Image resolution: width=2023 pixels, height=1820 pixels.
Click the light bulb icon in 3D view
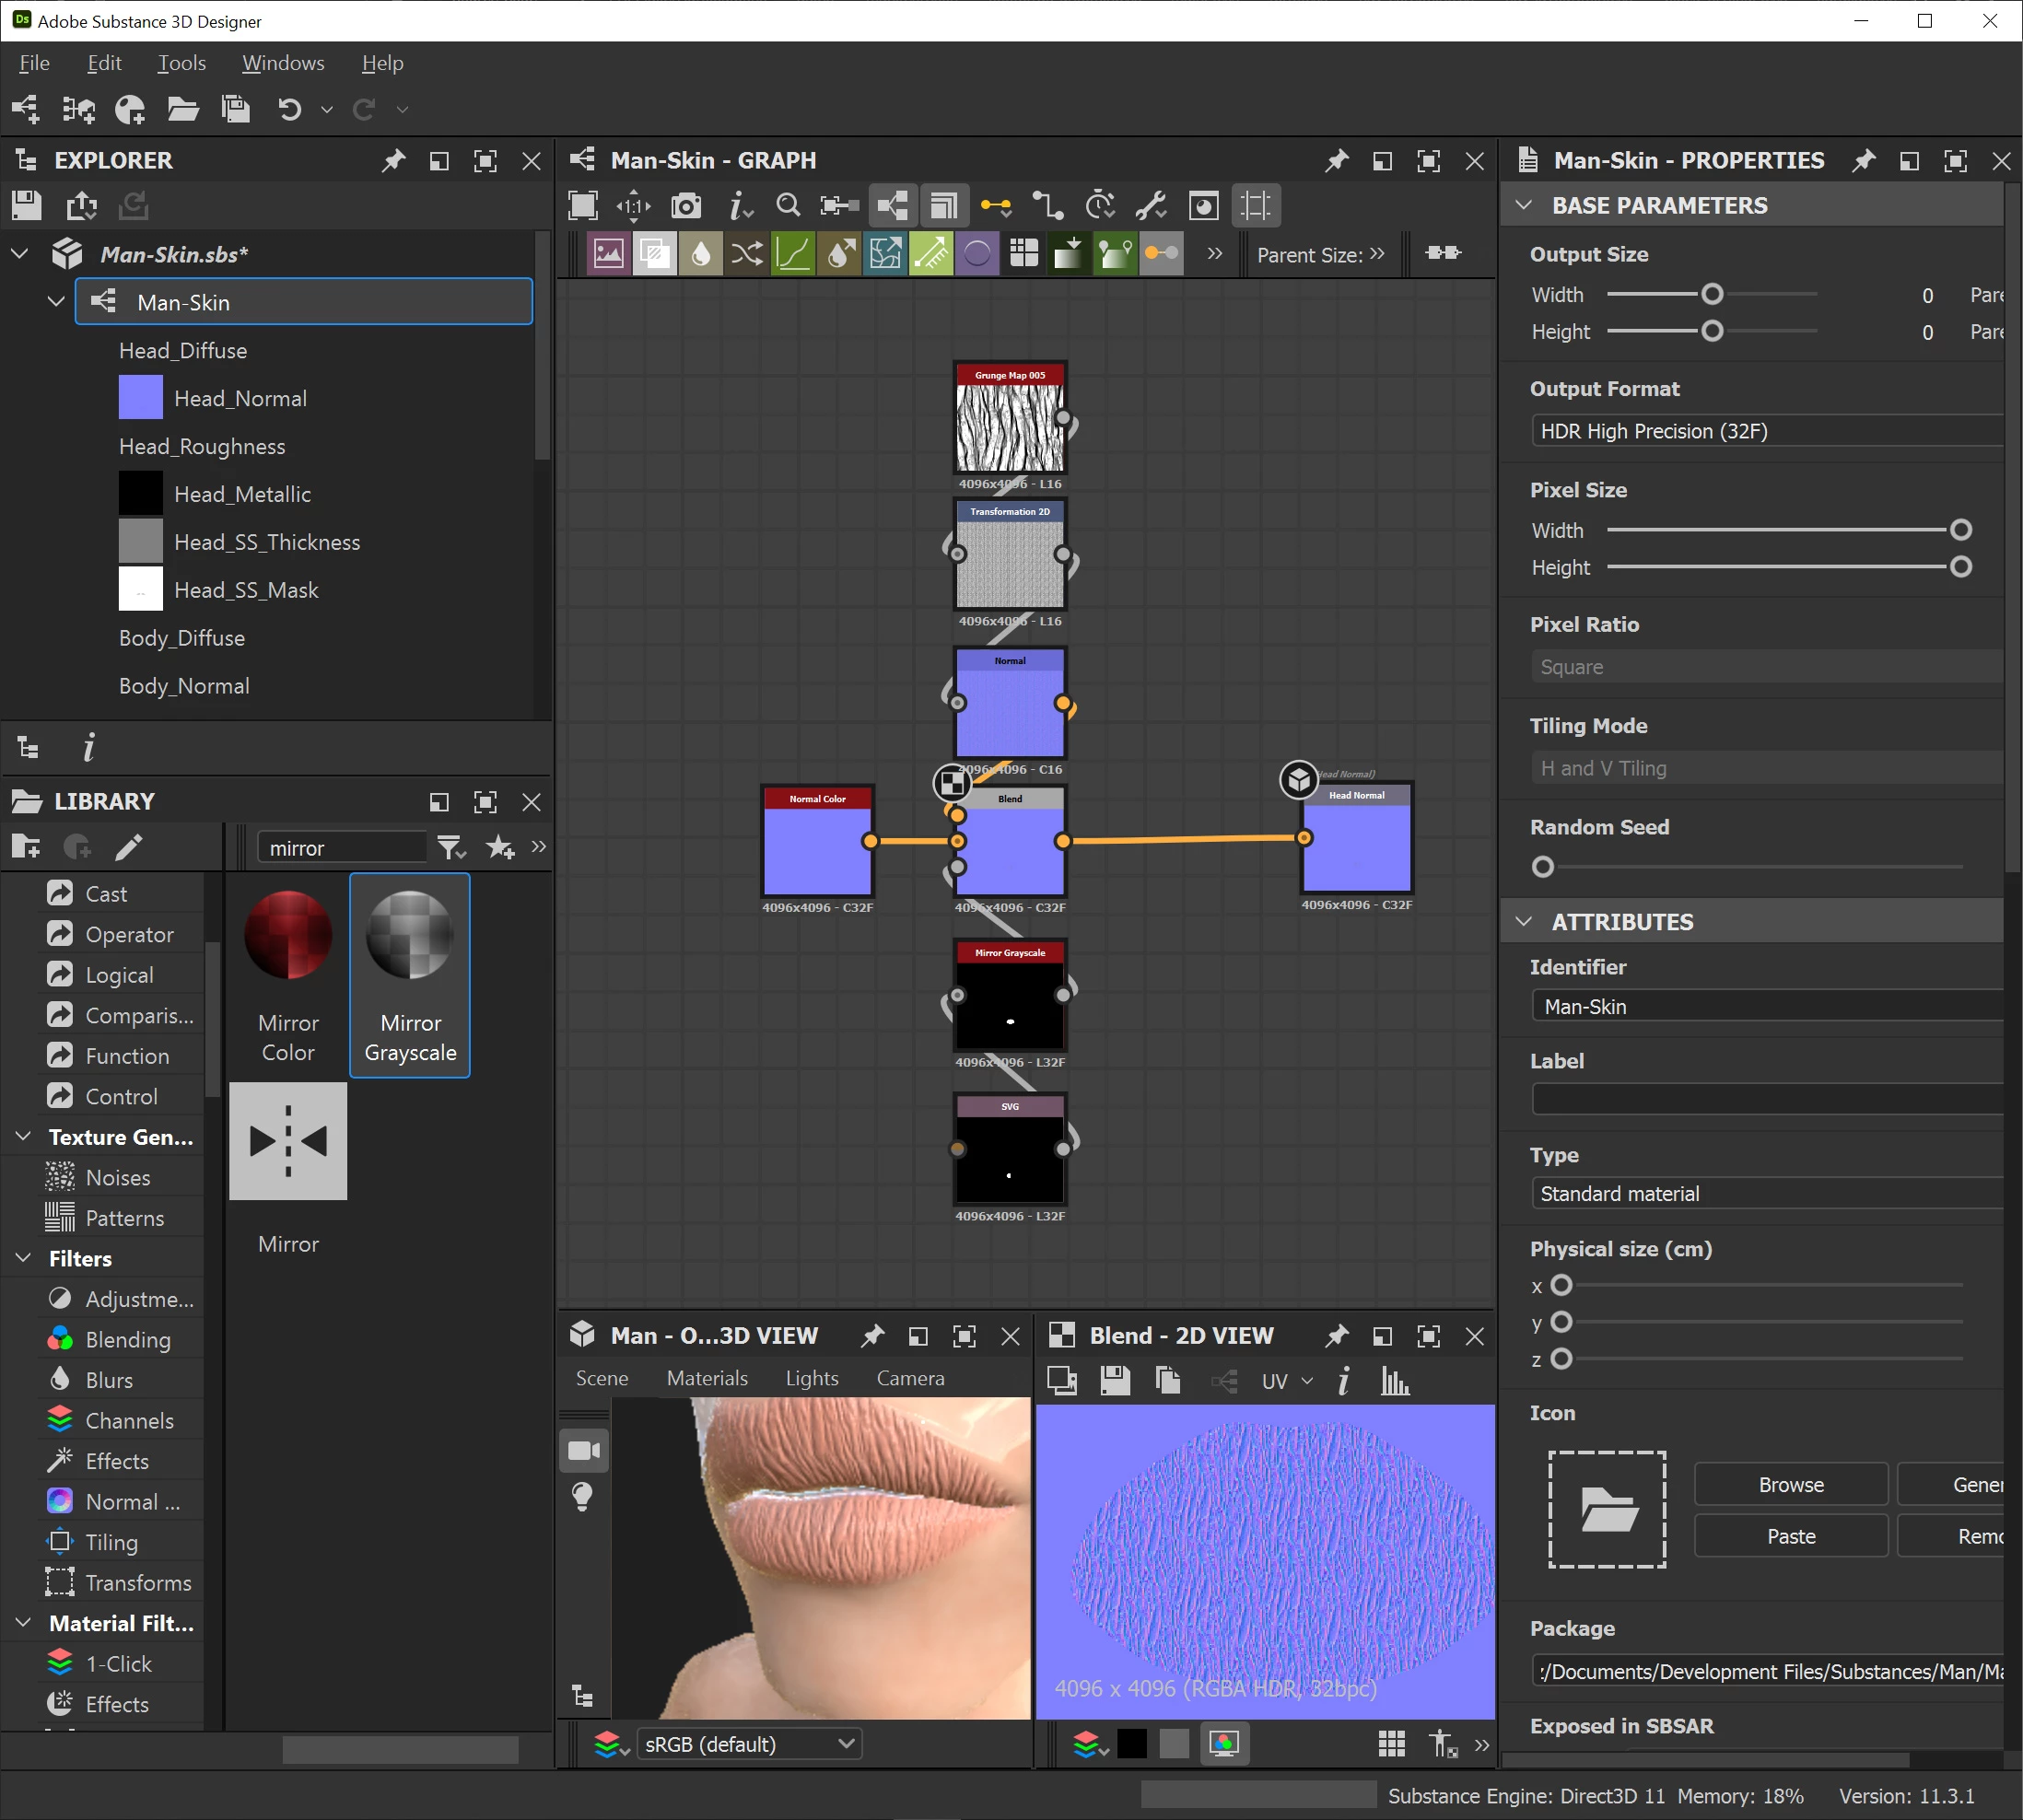point(582,1497)
